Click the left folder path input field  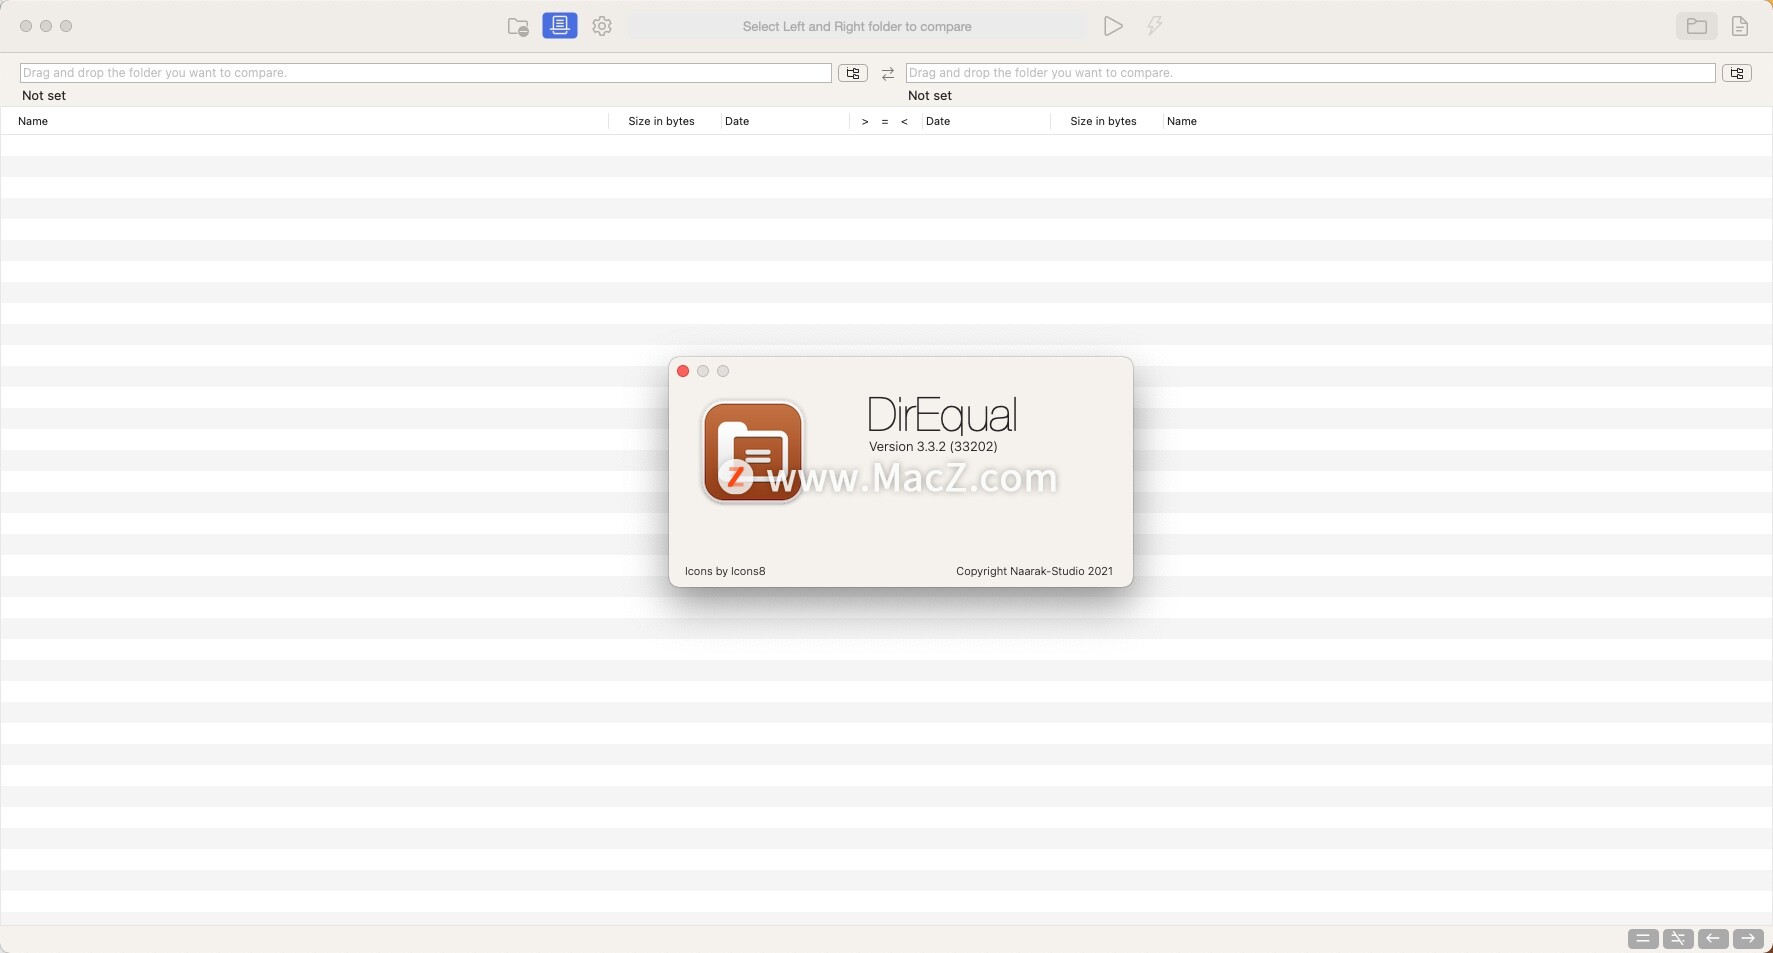click(x=426, y=73)
